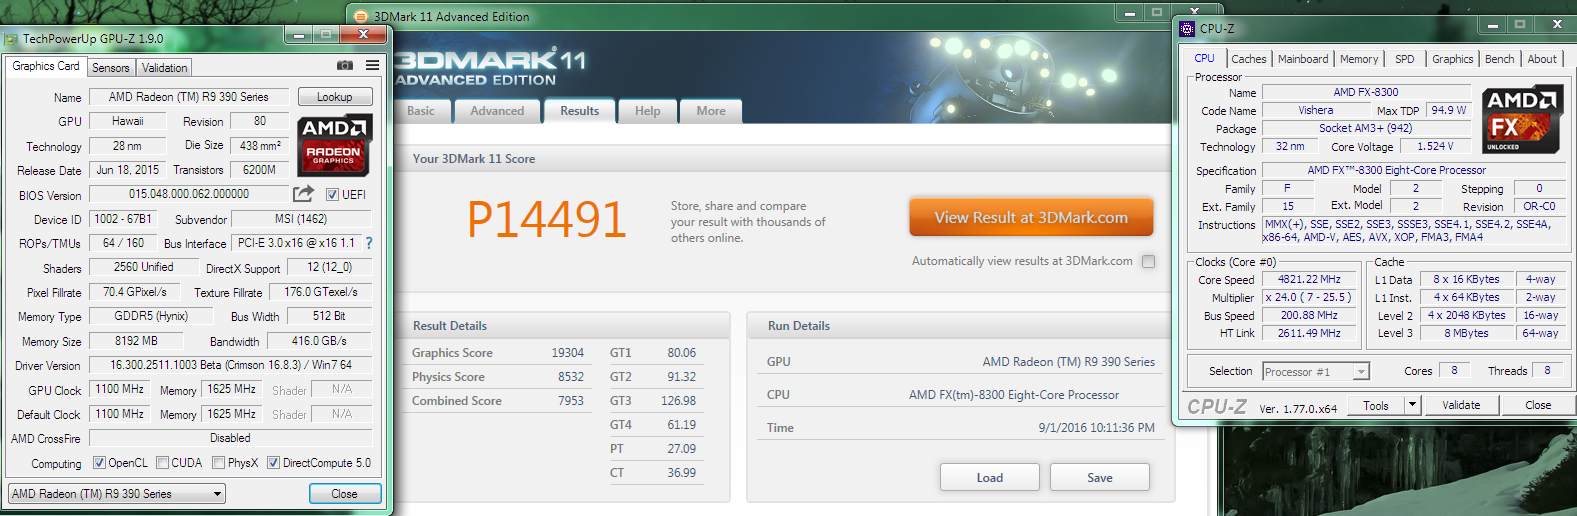
Task: Click the 3DMark 11 title bar icon
Action: 361,16
